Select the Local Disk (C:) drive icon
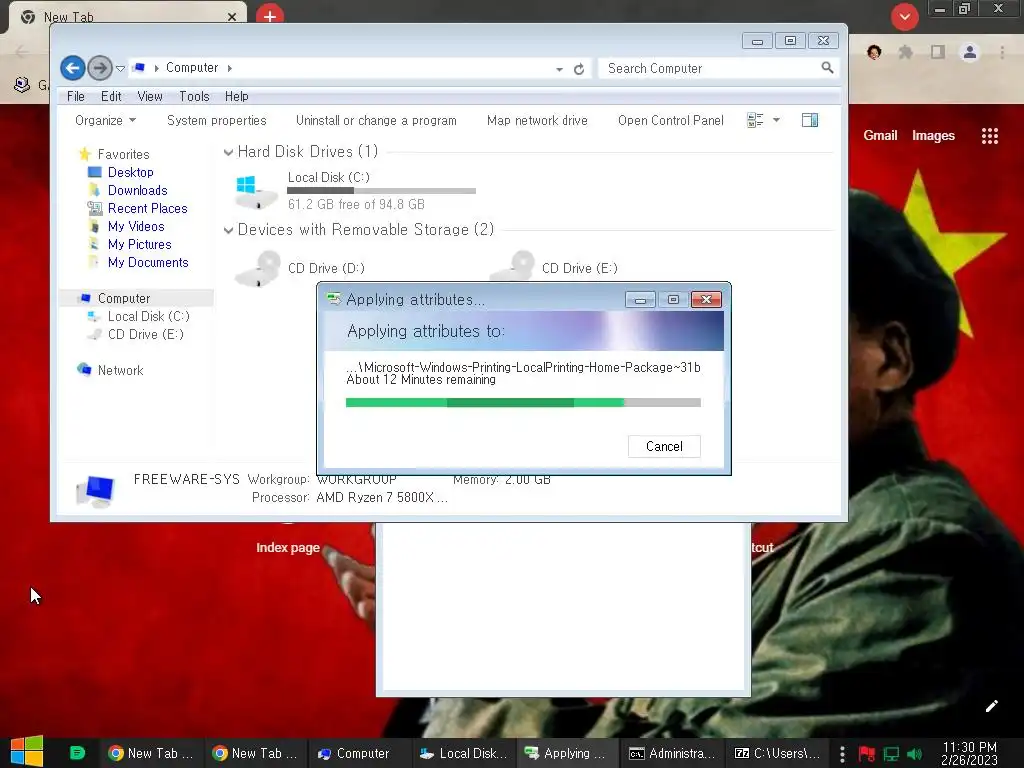The image size is (1024, 768). coord(255,191)
